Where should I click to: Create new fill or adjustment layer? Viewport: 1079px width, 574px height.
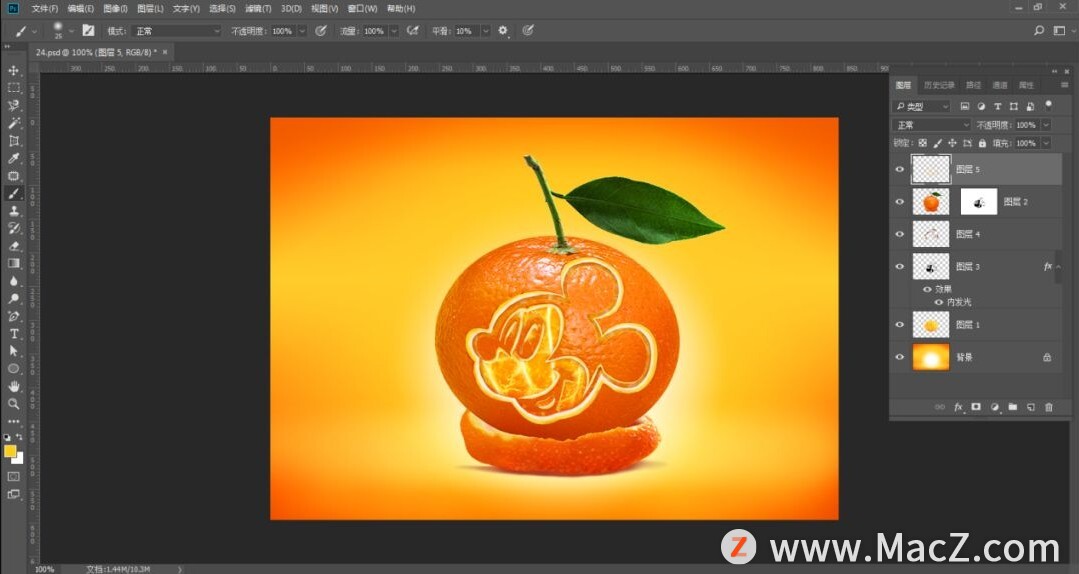994,407
